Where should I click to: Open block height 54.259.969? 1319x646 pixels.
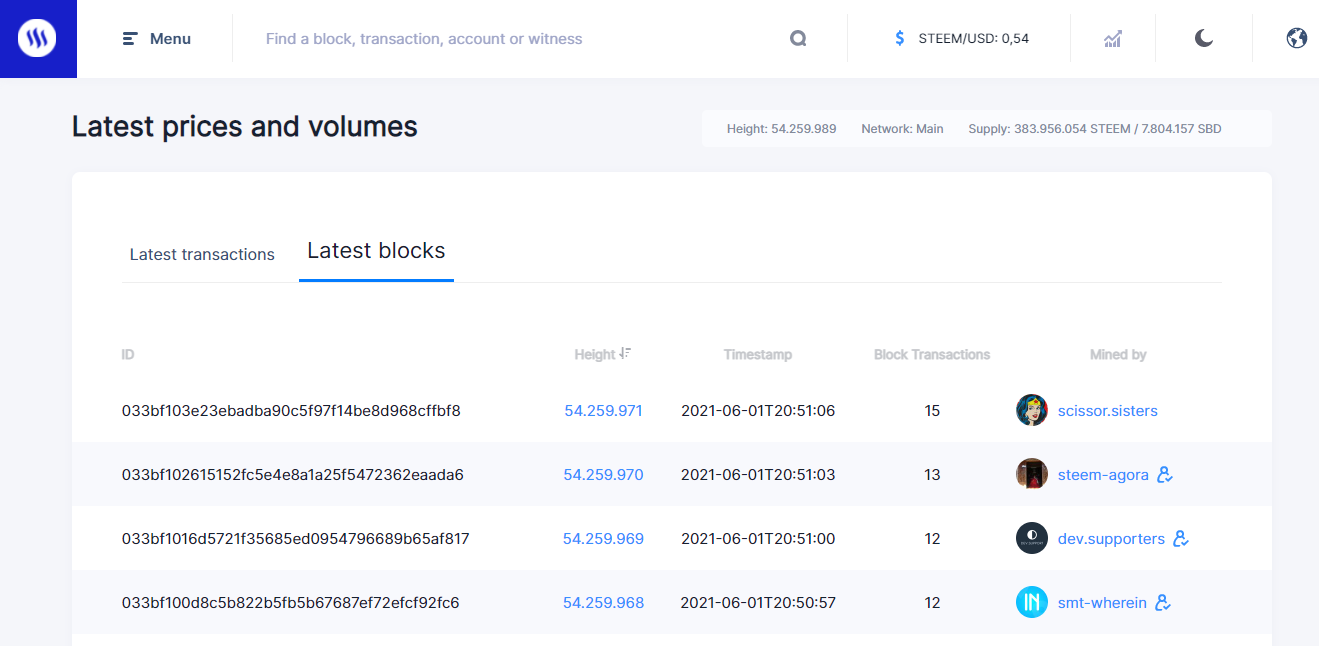click(x=603, y=539)
